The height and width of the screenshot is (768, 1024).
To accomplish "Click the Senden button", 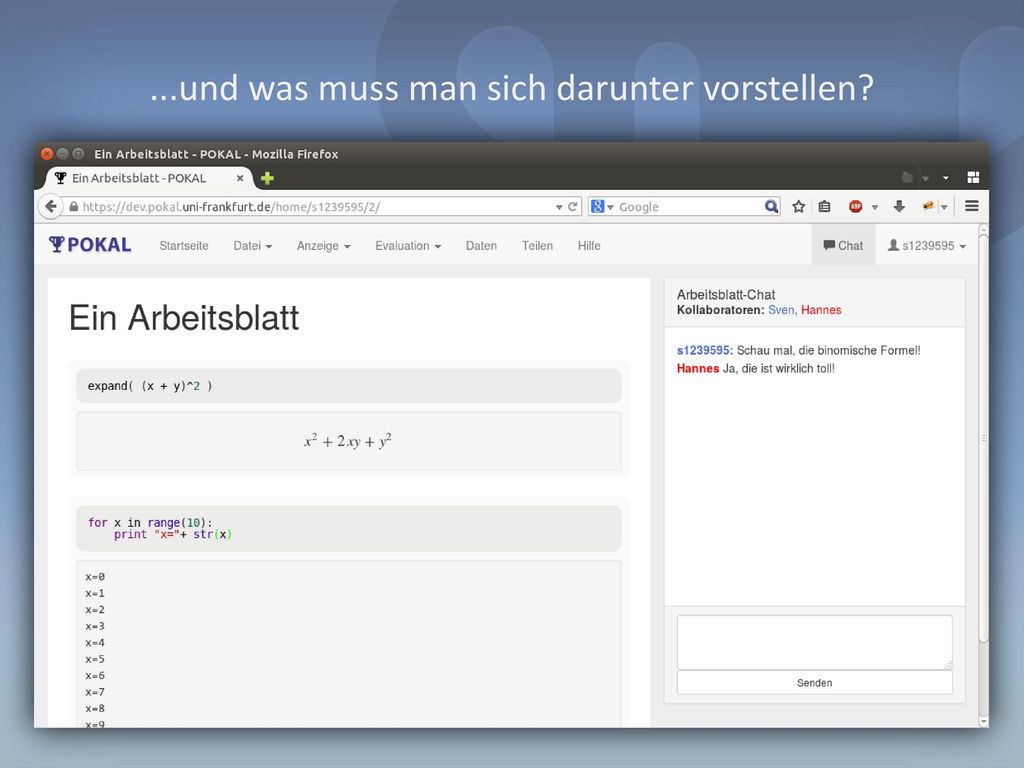I will pos(814,683).
